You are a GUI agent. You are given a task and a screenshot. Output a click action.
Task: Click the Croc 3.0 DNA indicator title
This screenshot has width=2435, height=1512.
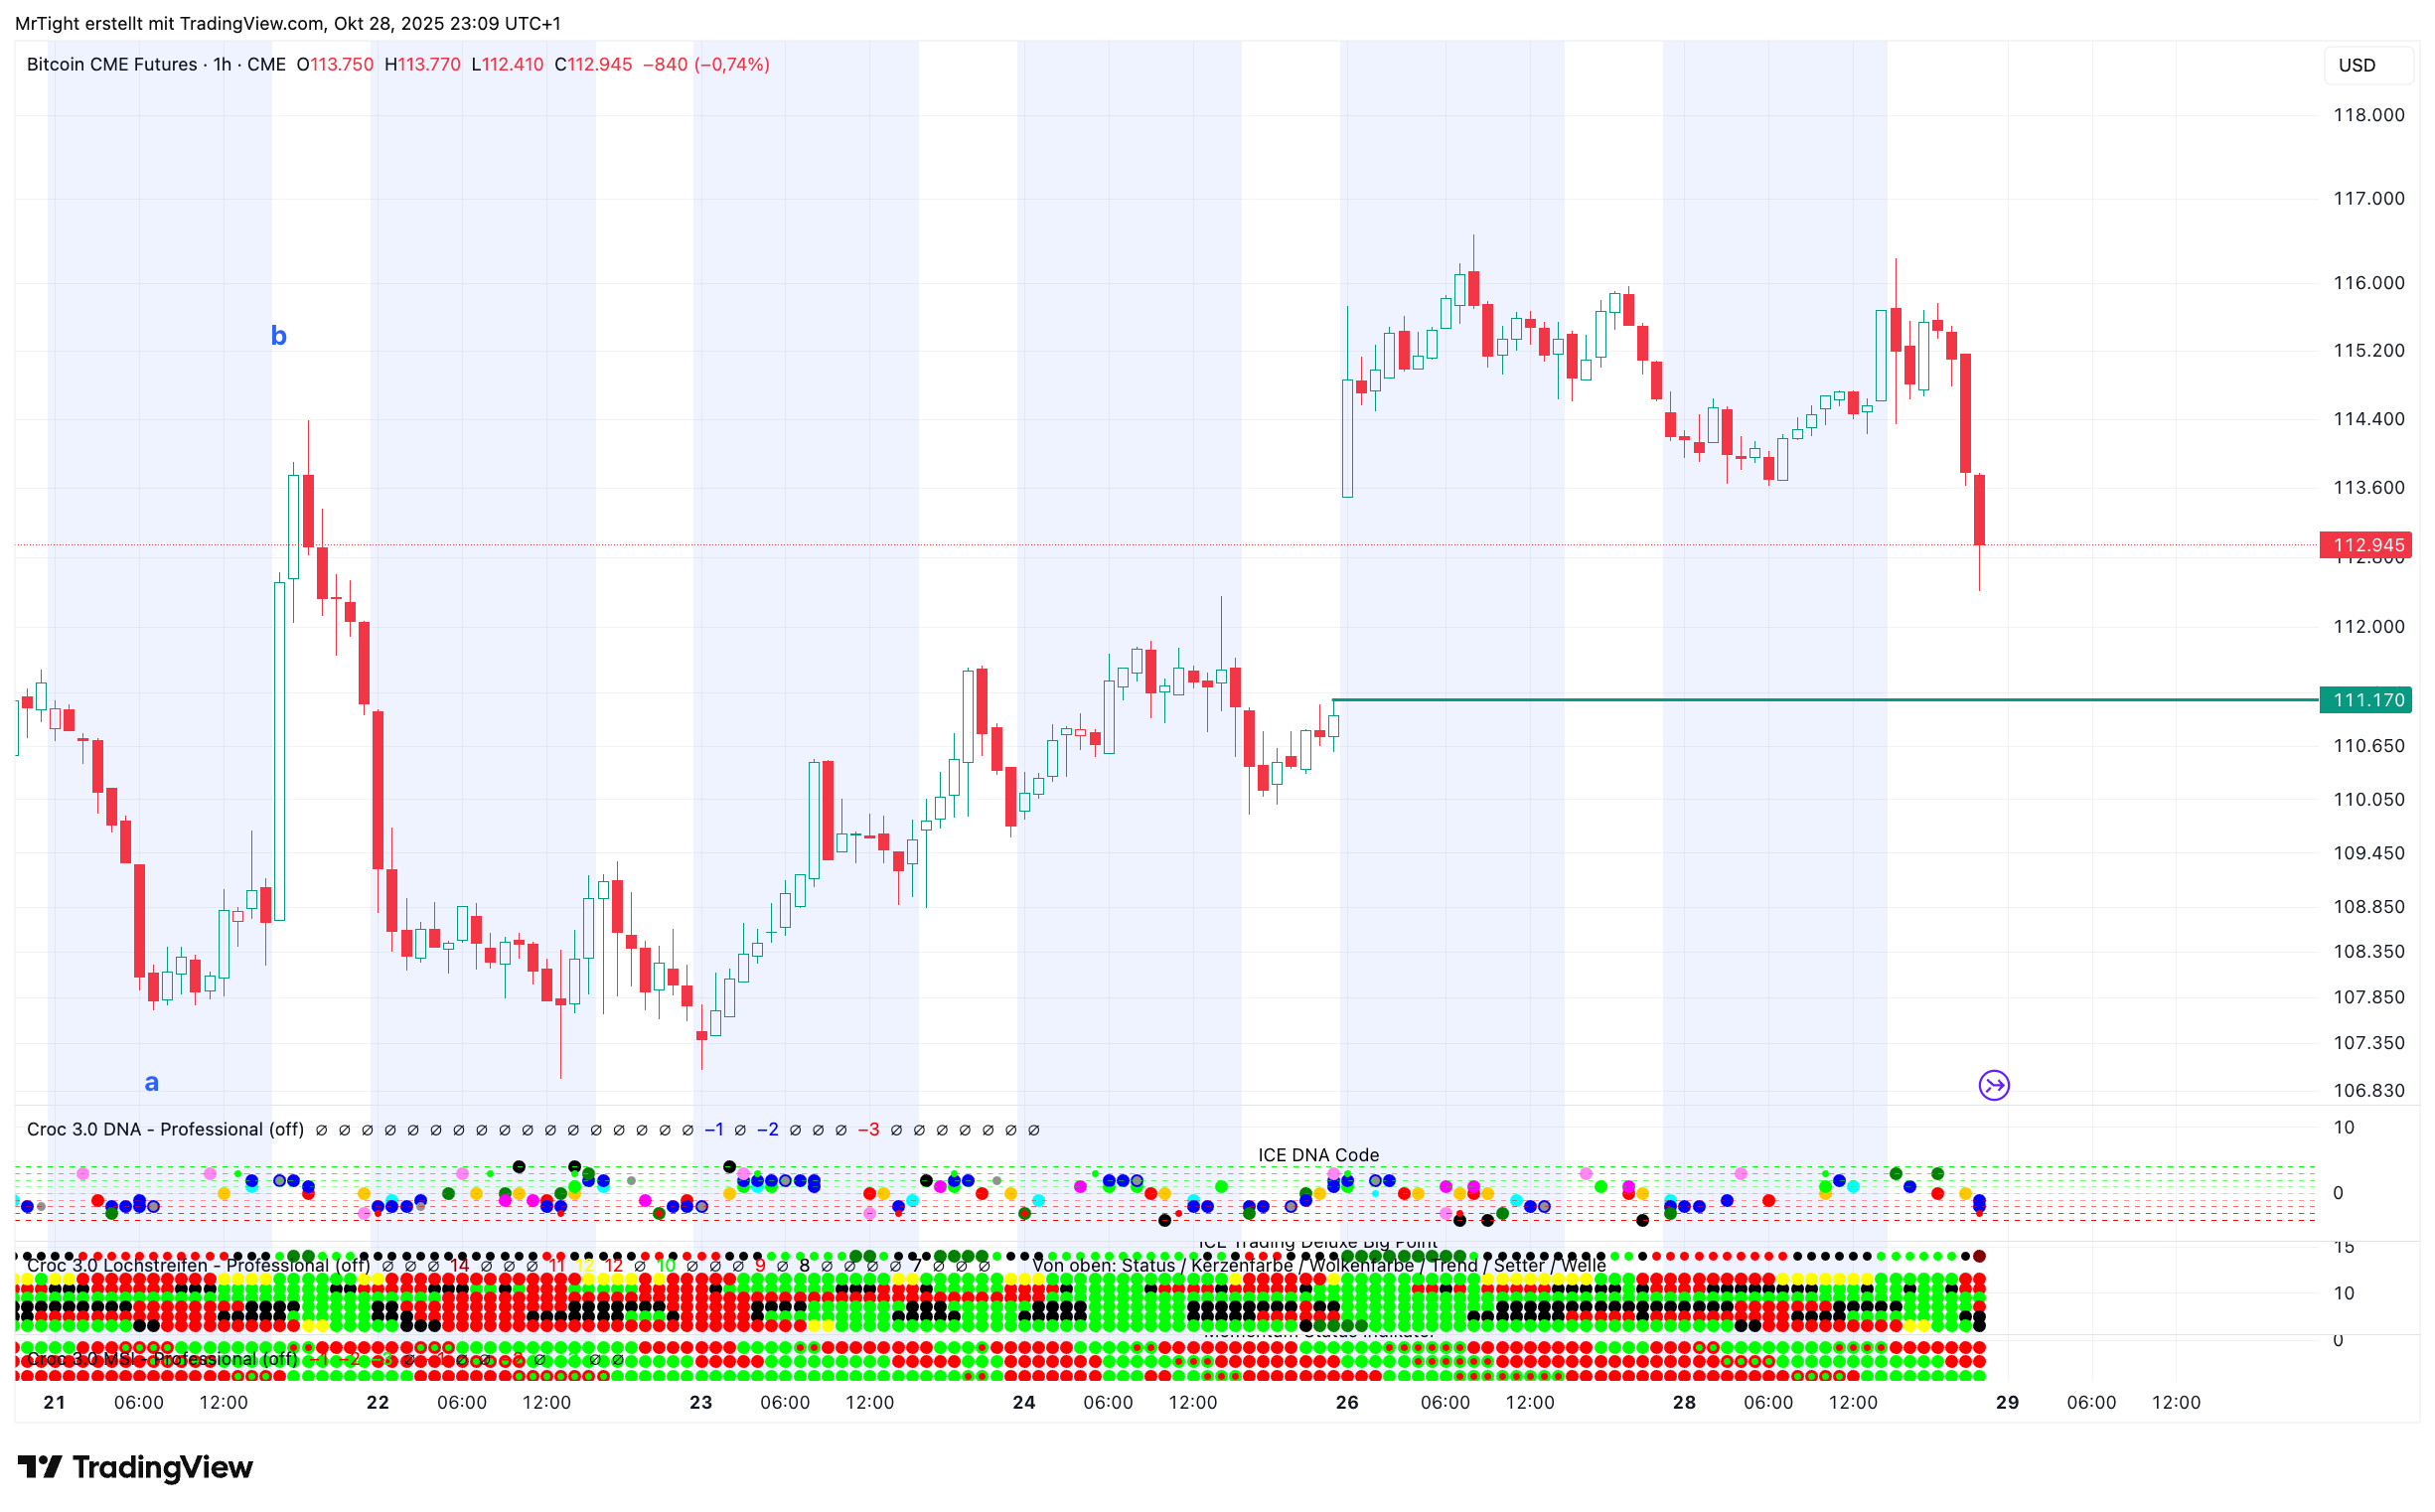click(165, 1129)
